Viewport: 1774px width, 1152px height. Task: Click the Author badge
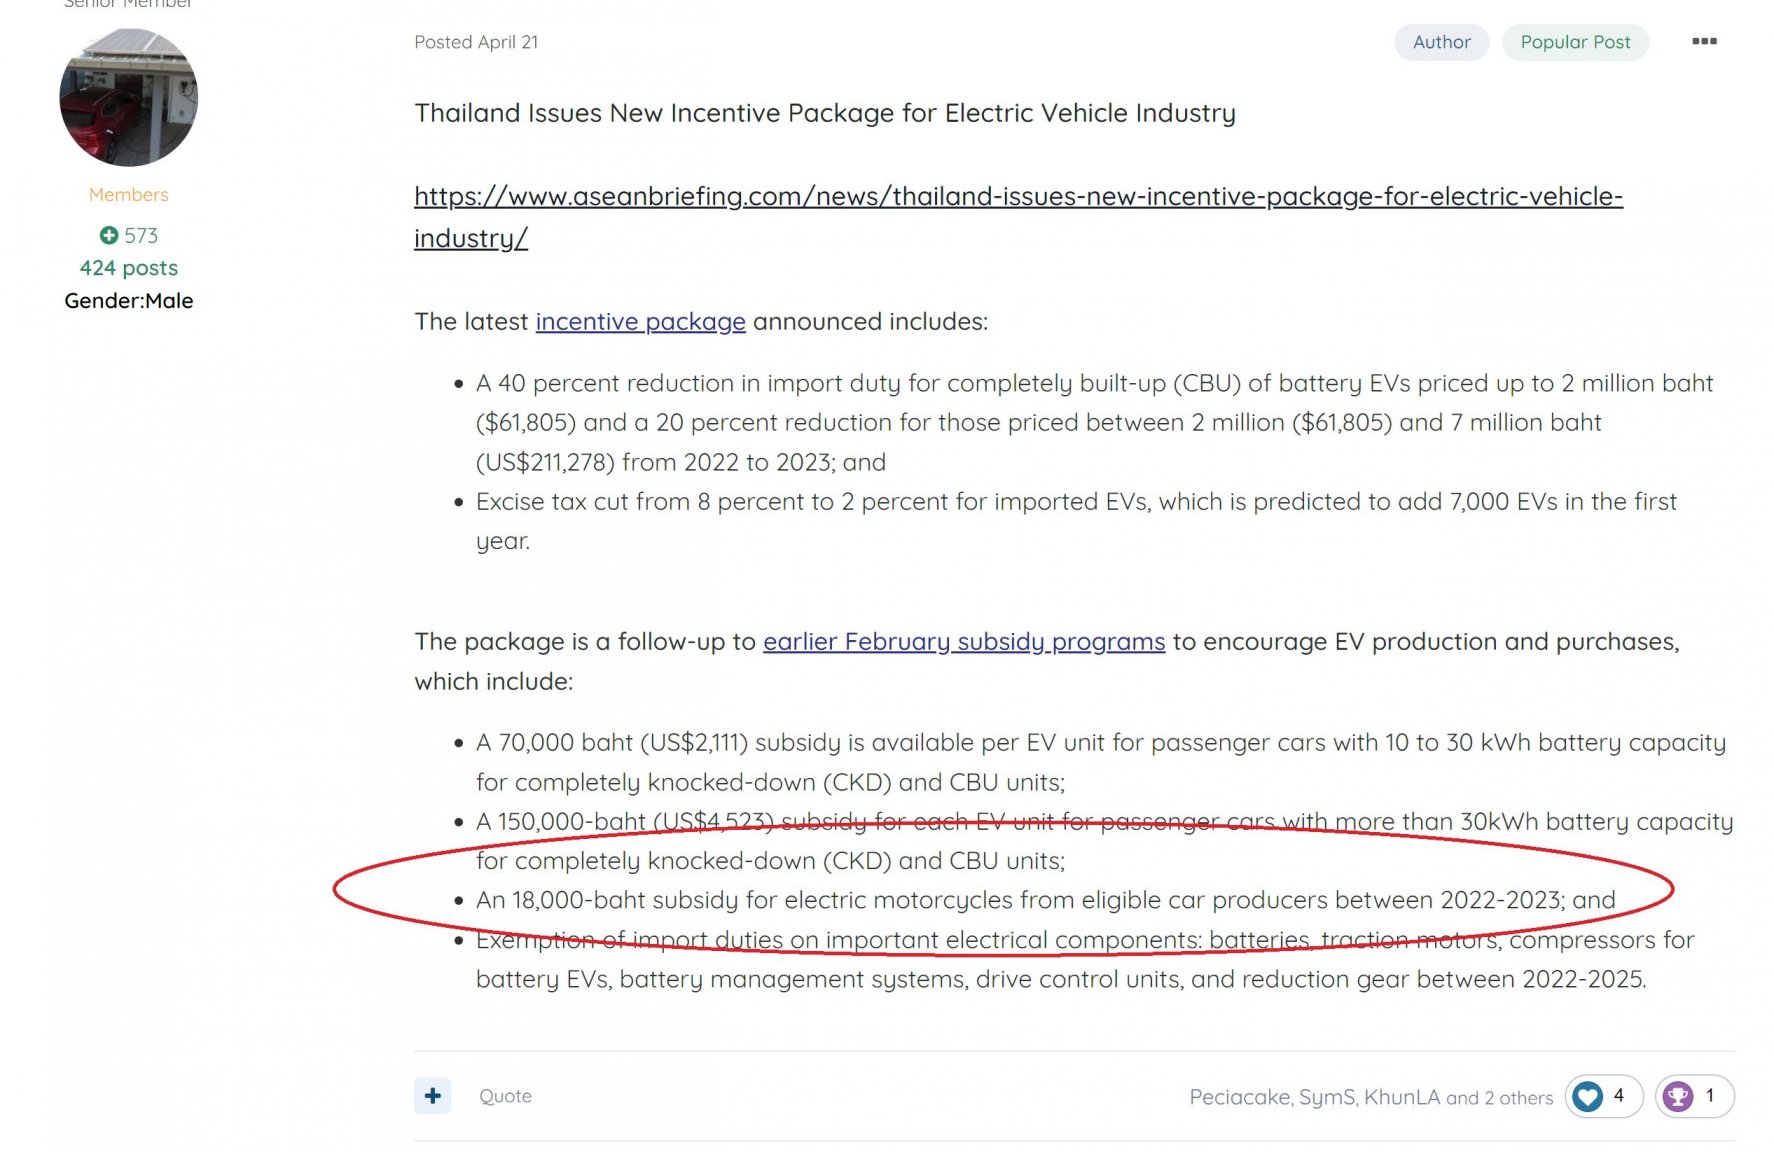tap(1441, 42)
